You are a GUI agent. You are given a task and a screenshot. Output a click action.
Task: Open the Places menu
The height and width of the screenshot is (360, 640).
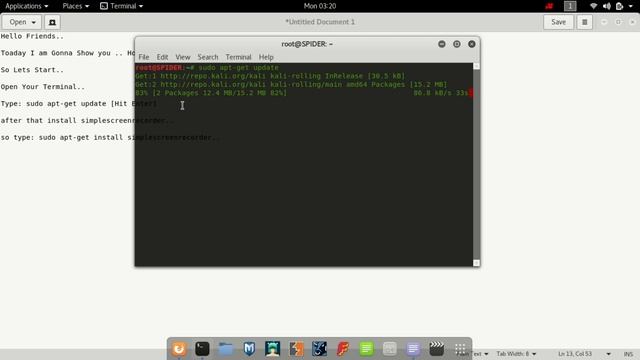click(x=76, y=6)
